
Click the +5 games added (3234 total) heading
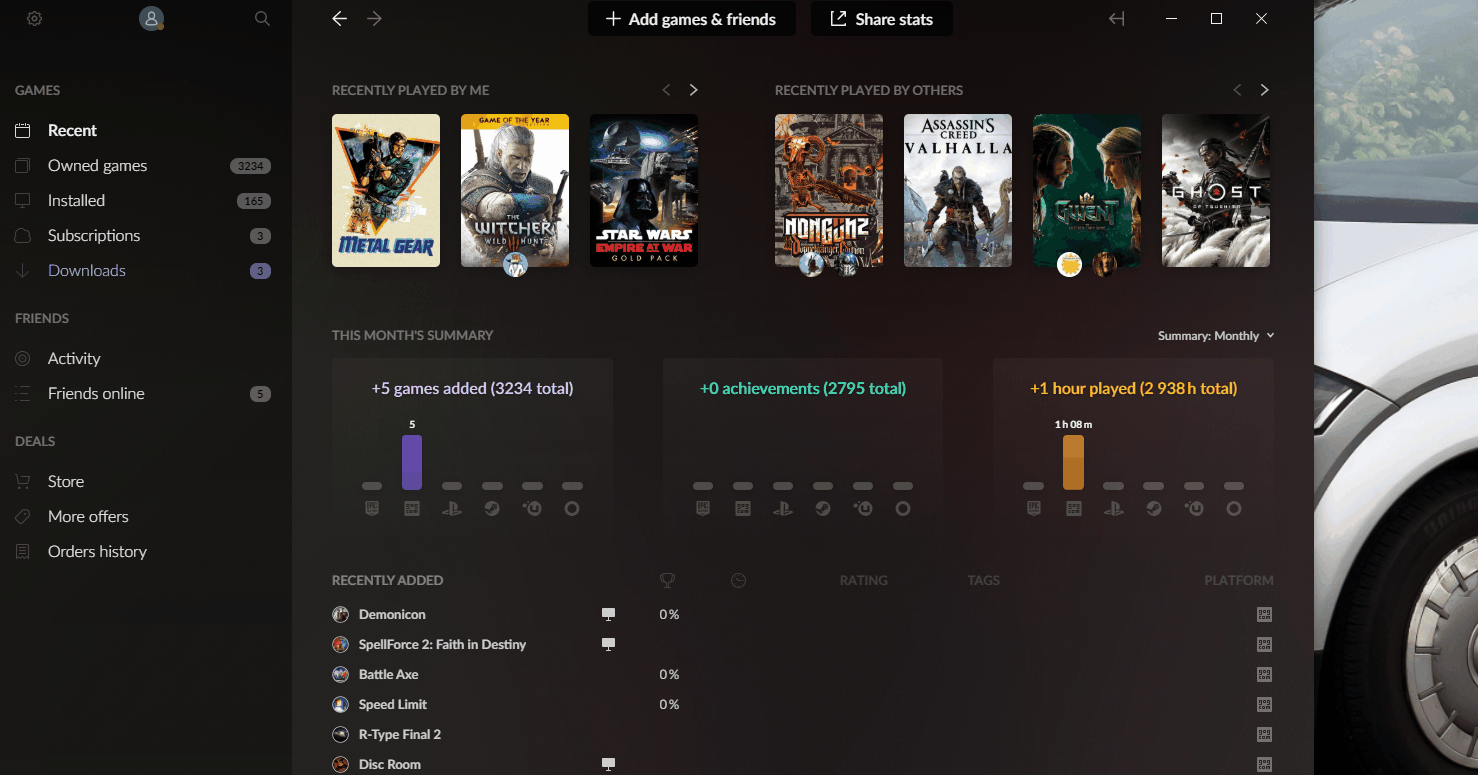coord(472,388)
